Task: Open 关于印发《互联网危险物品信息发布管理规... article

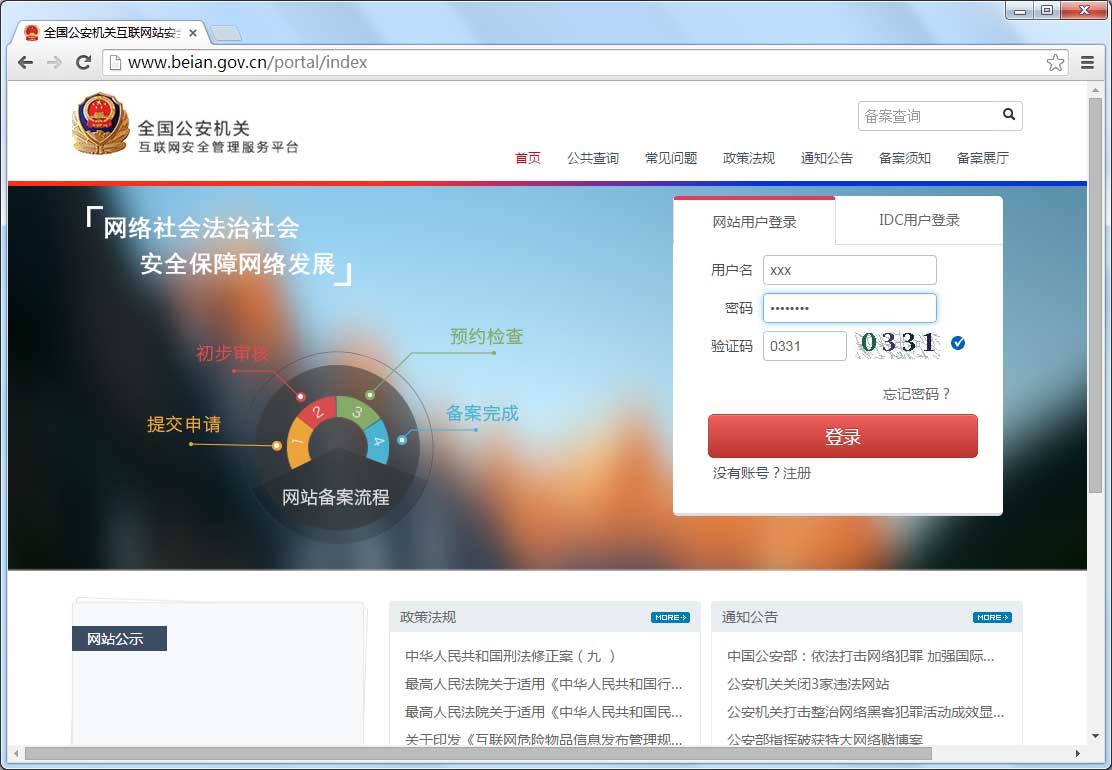Action: pyautogui.click(x=543, y=740)
